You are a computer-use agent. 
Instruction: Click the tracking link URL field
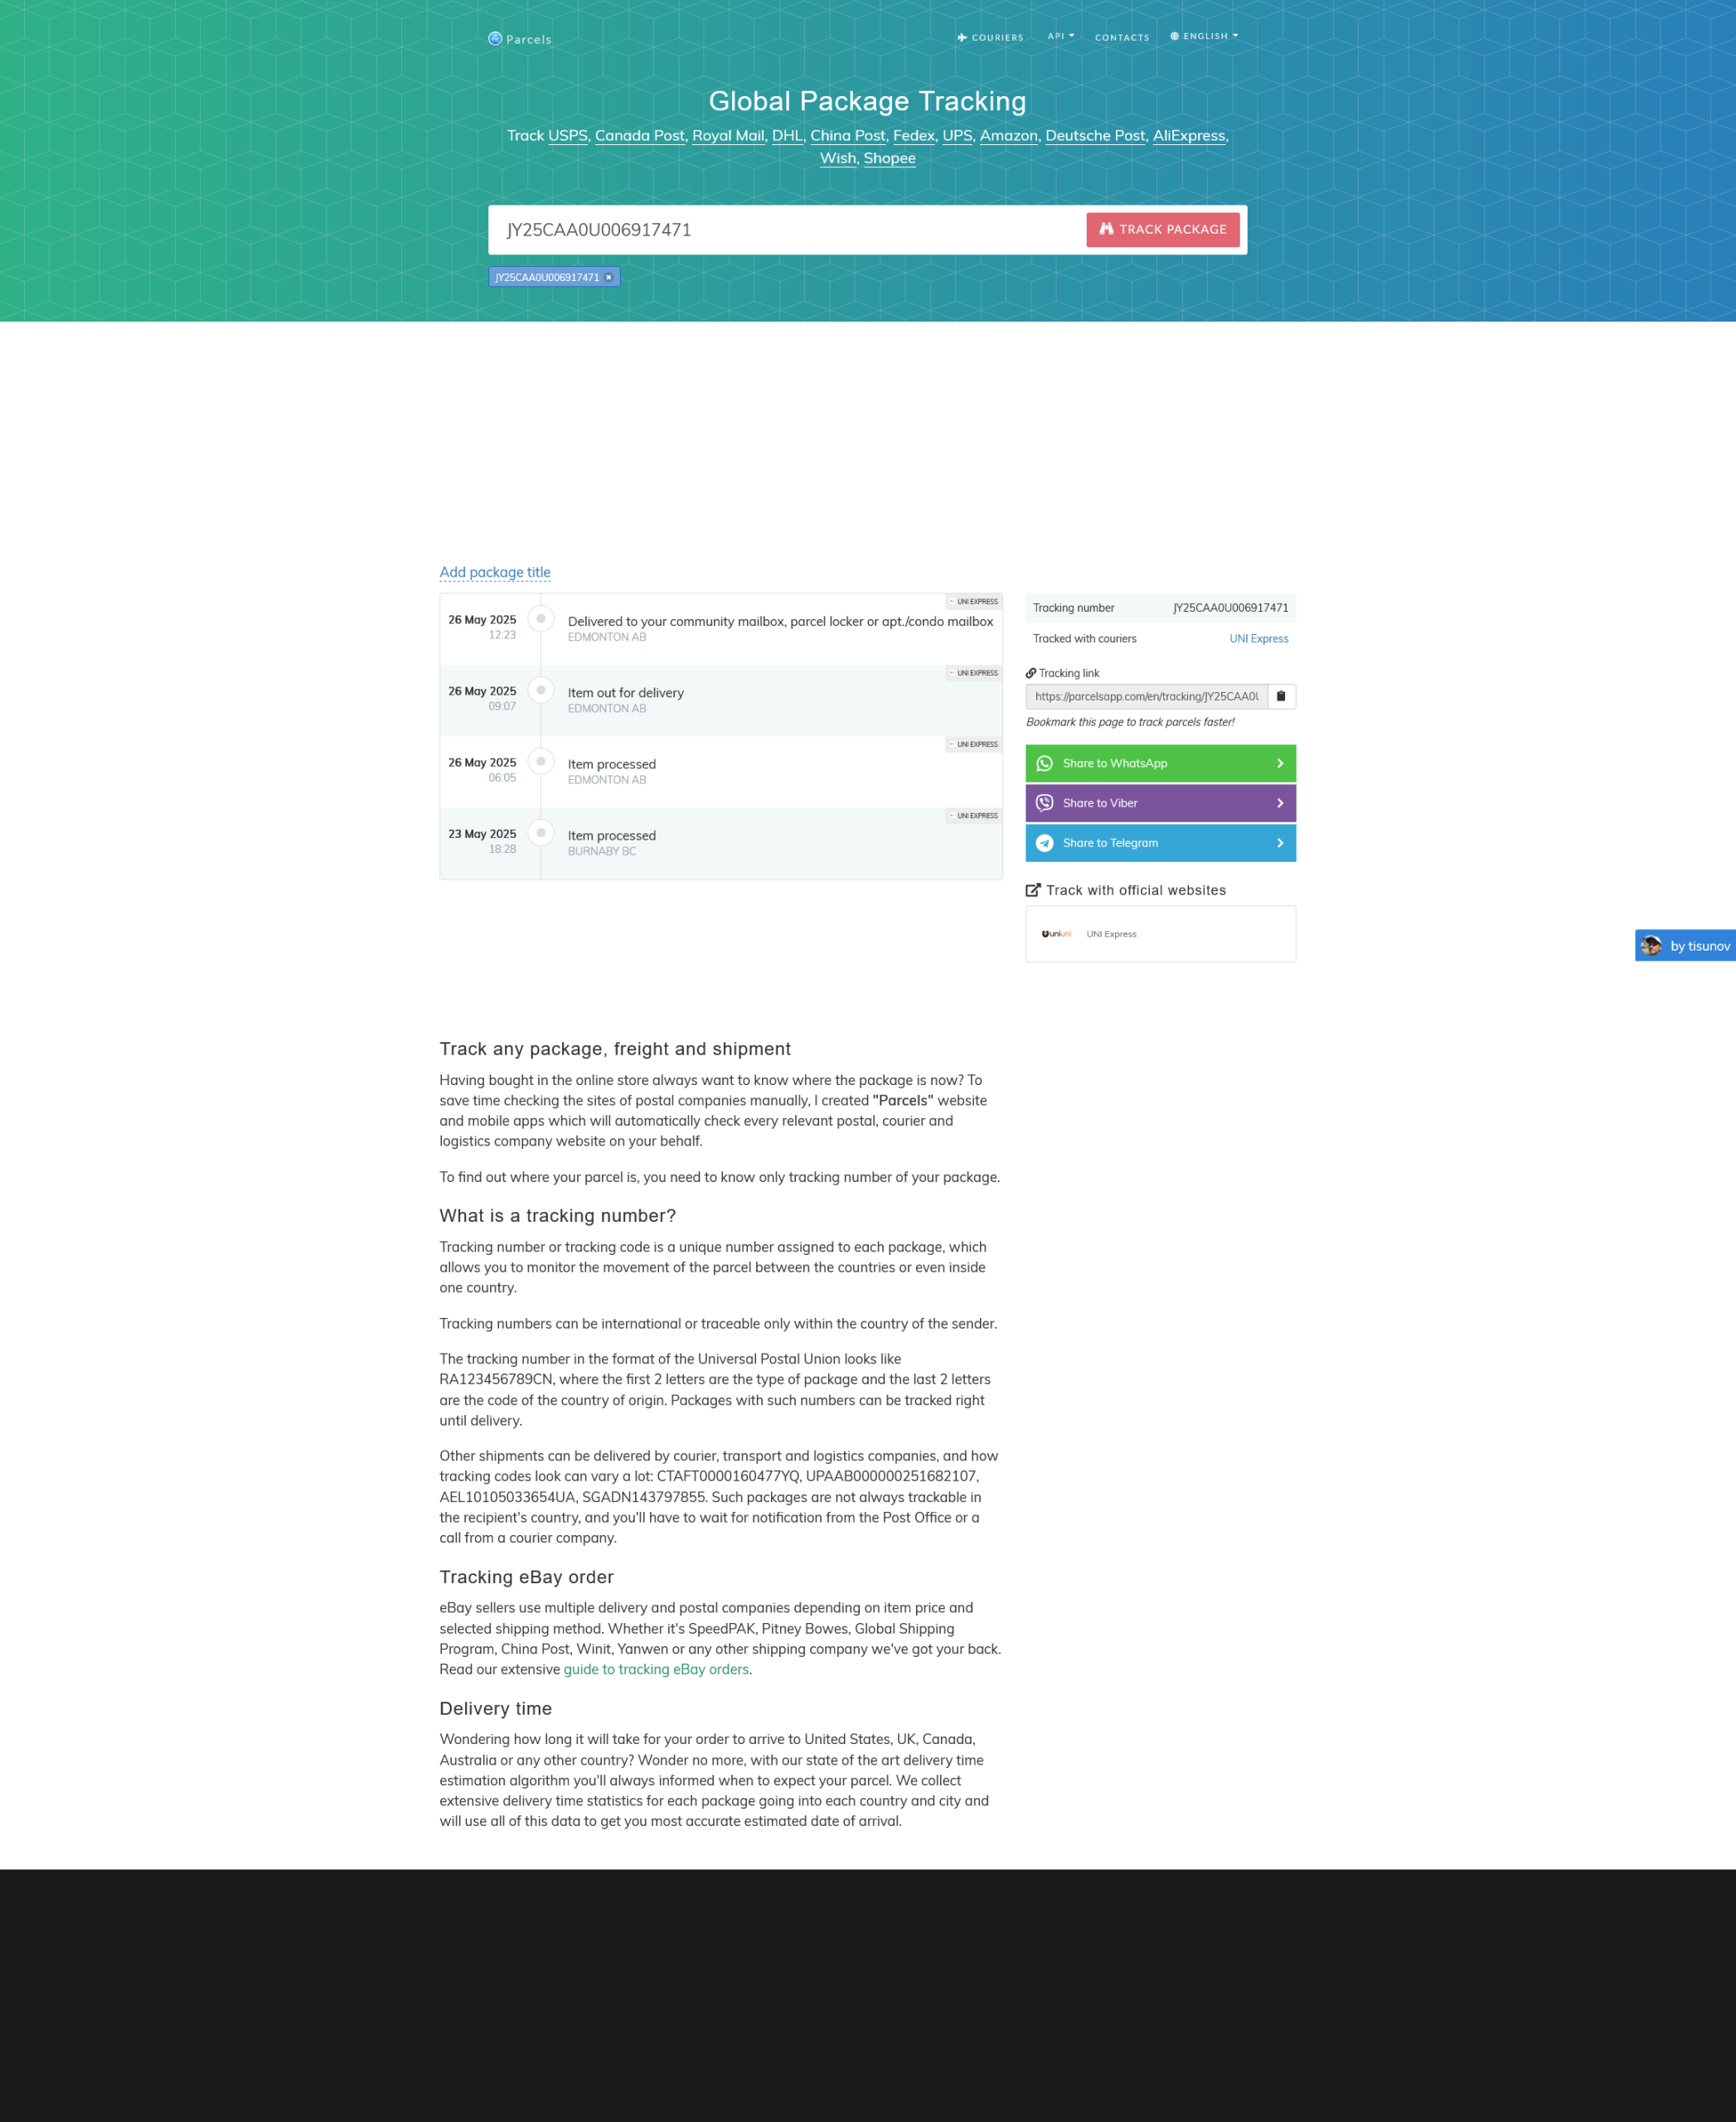[1147, 697]
